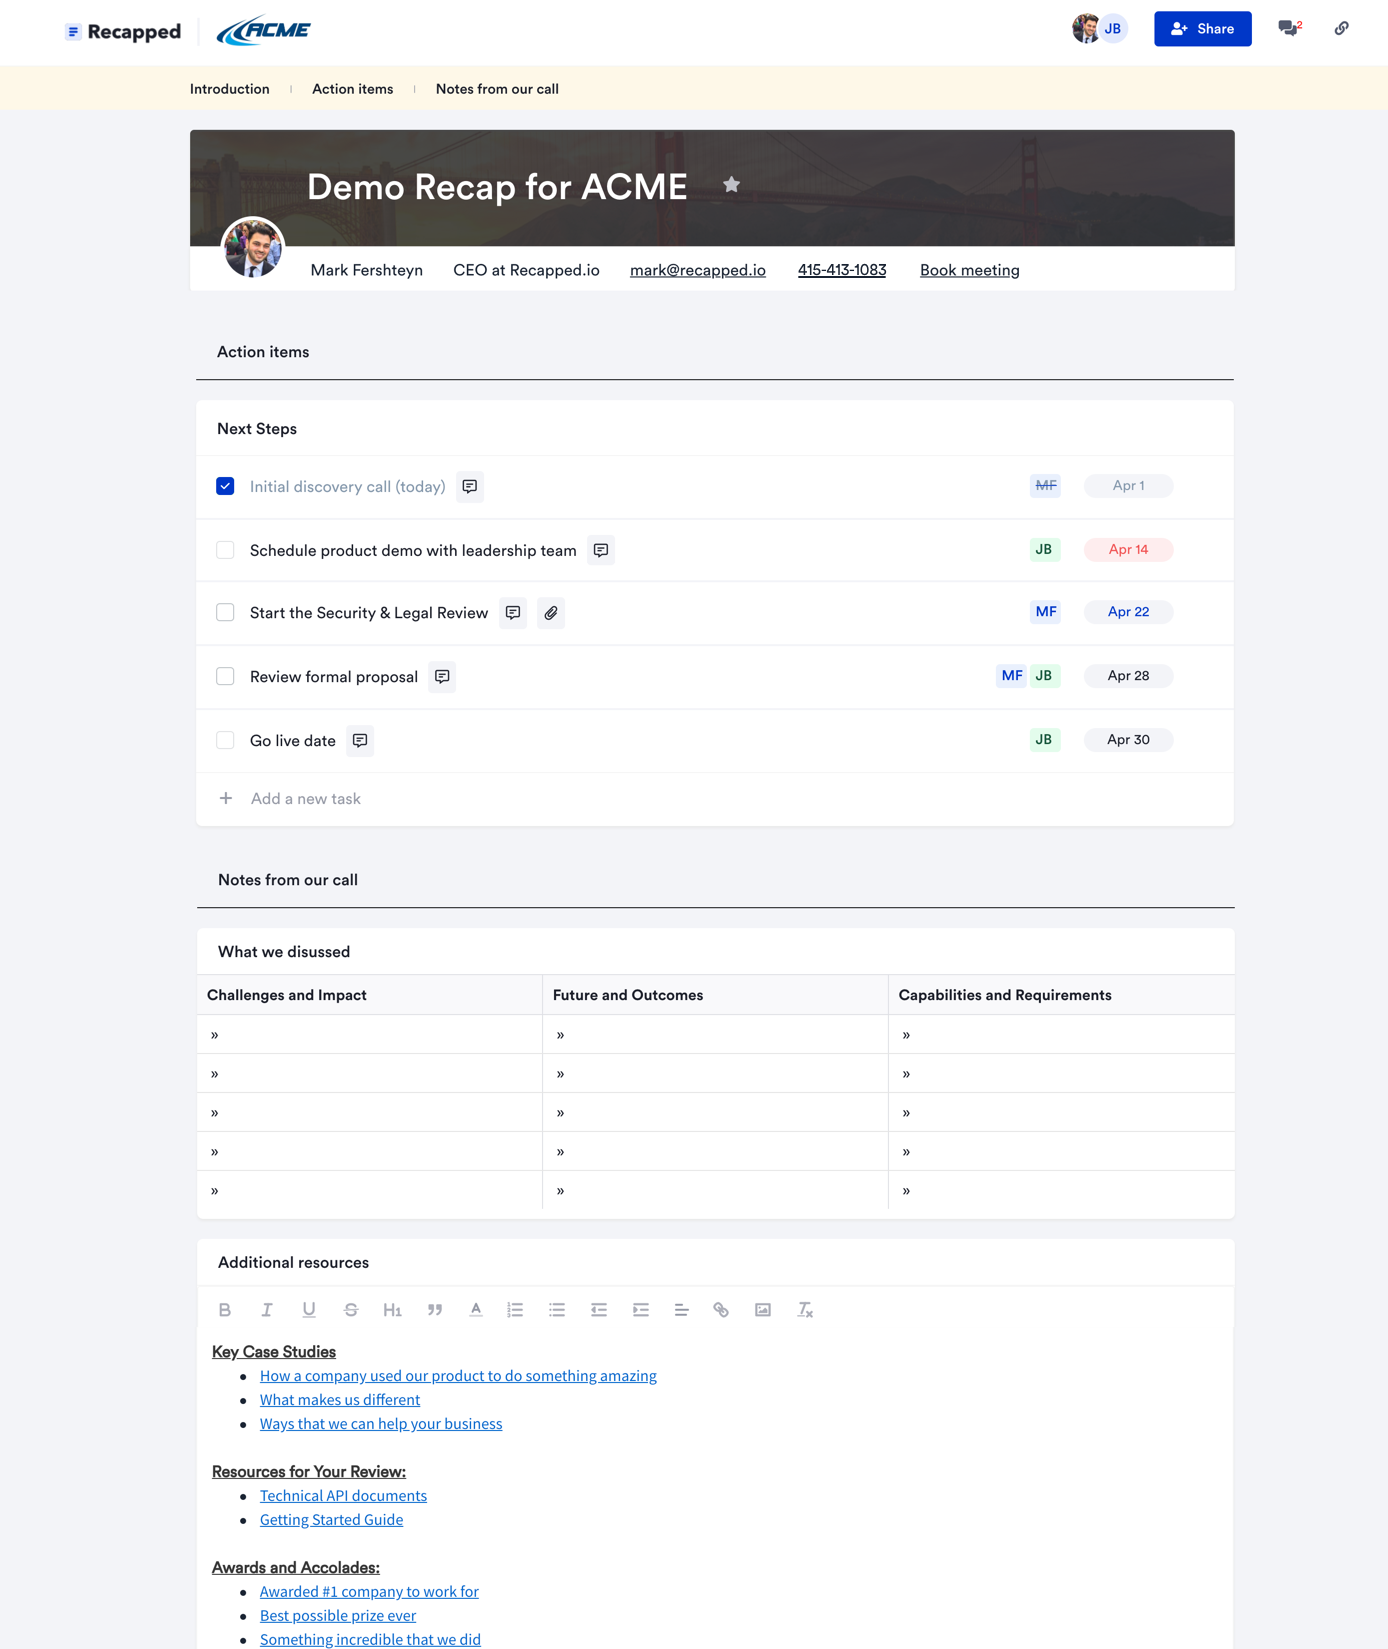Open comments on Review formal proposal
Viewport: 1388px width, 1649px height.
pos(442,677)
